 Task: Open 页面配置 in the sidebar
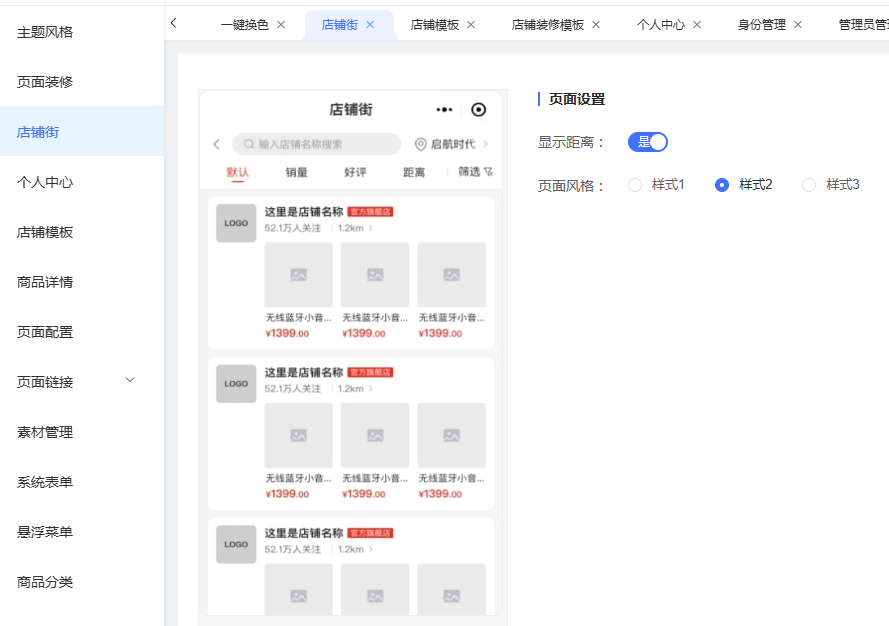82,332
